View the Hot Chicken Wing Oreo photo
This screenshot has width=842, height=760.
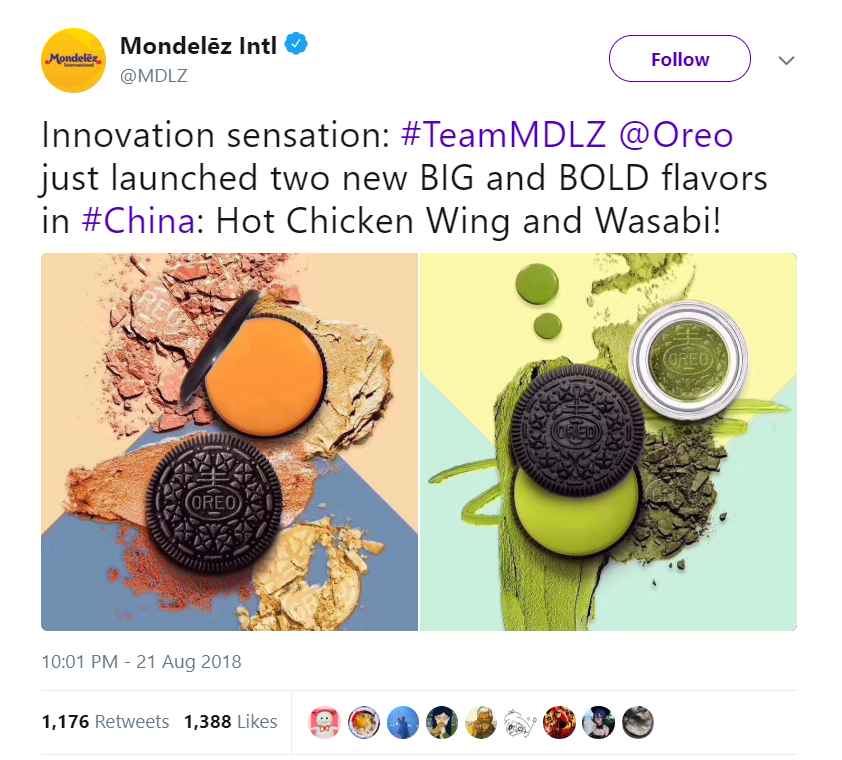pos(229,441)
